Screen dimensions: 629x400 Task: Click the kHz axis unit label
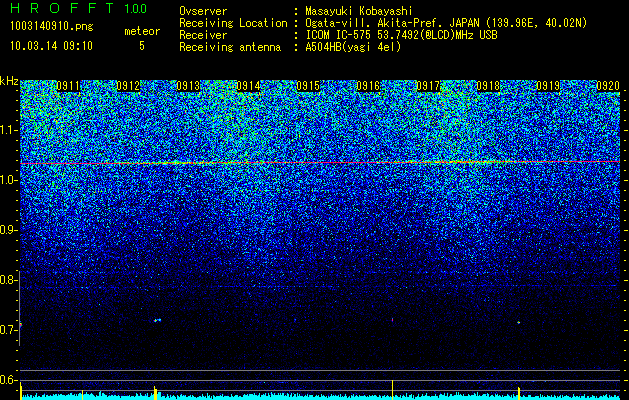click(9, 81)
